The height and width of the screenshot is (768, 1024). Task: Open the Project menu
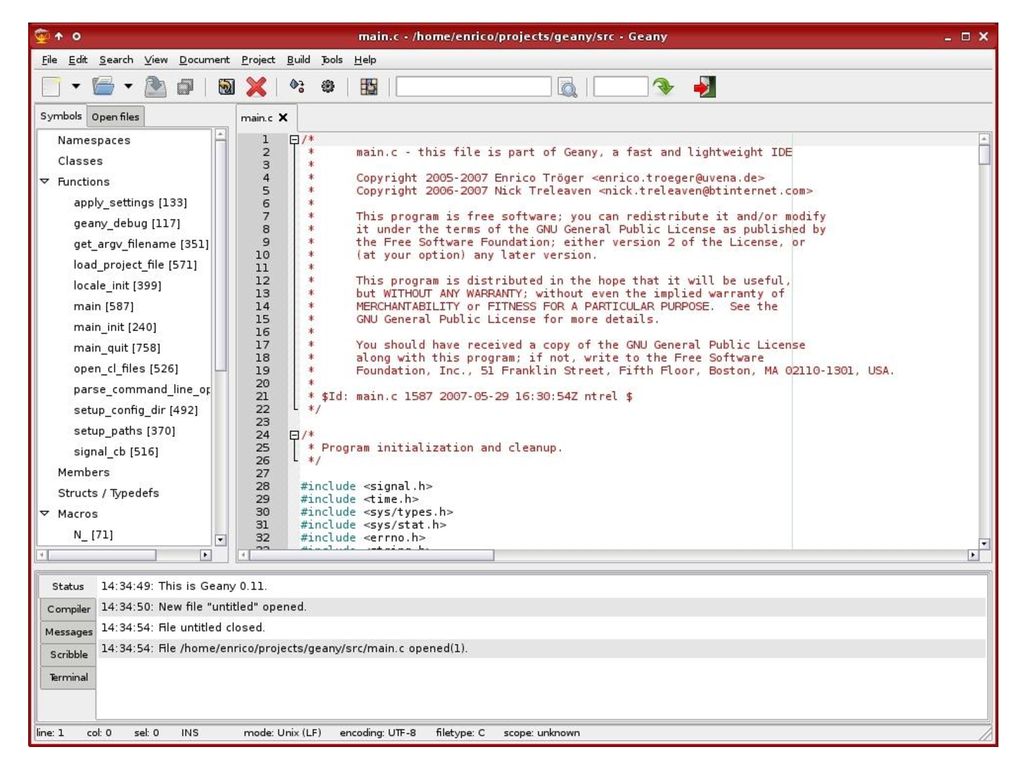[258, 59]
